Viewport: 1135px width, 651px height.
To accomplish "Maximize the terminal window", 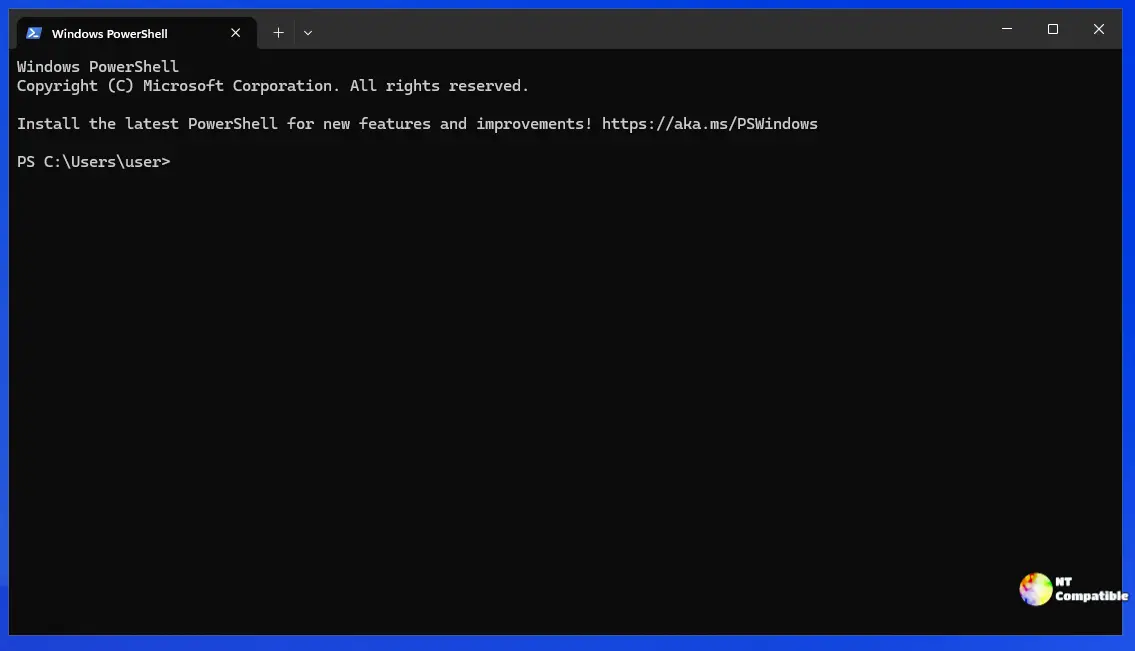I will [x=1053, y=30].
